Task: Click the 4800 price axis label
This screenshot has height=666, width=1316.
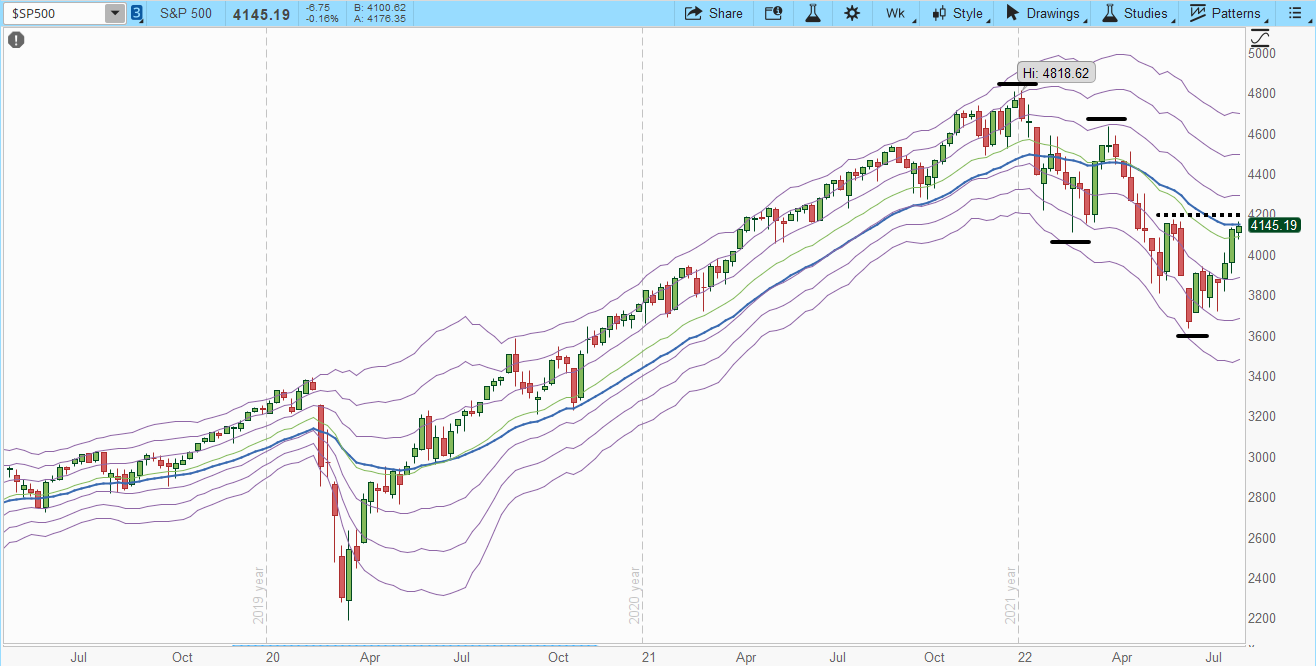Action: click(x=1263, y=94)
